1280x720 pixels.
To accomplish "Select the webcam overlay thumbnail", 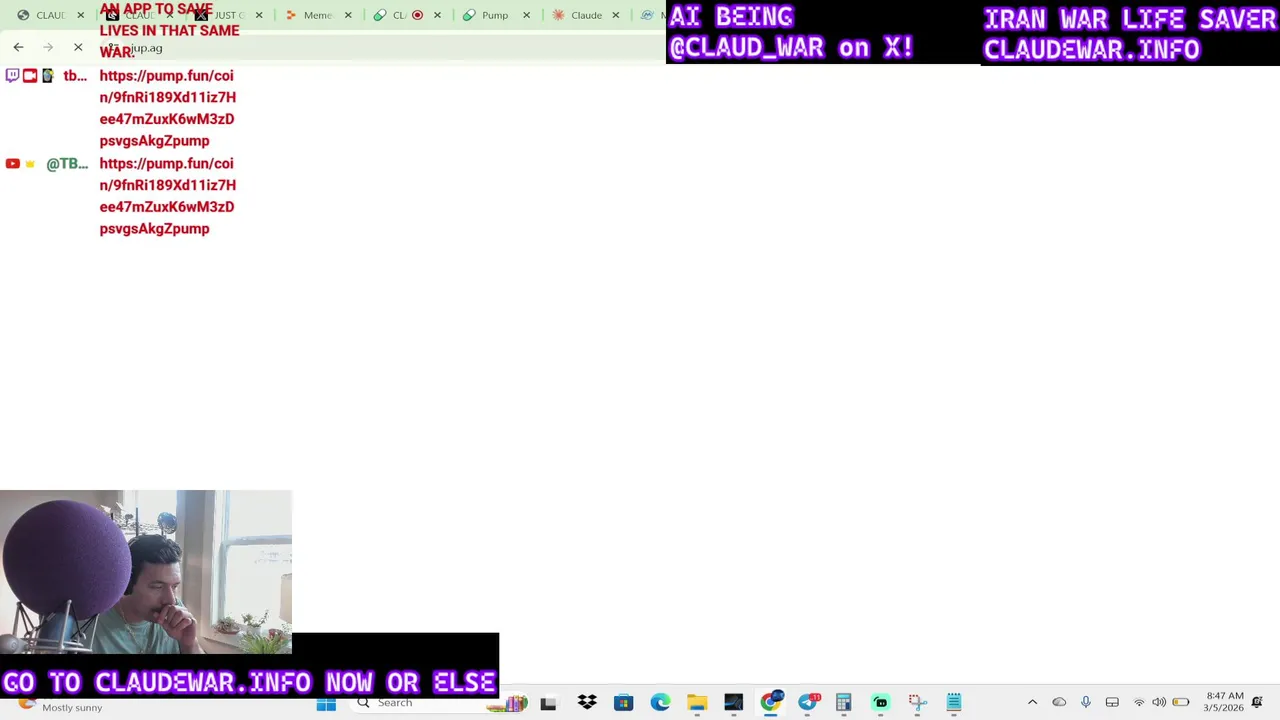I will click(146, 572).
